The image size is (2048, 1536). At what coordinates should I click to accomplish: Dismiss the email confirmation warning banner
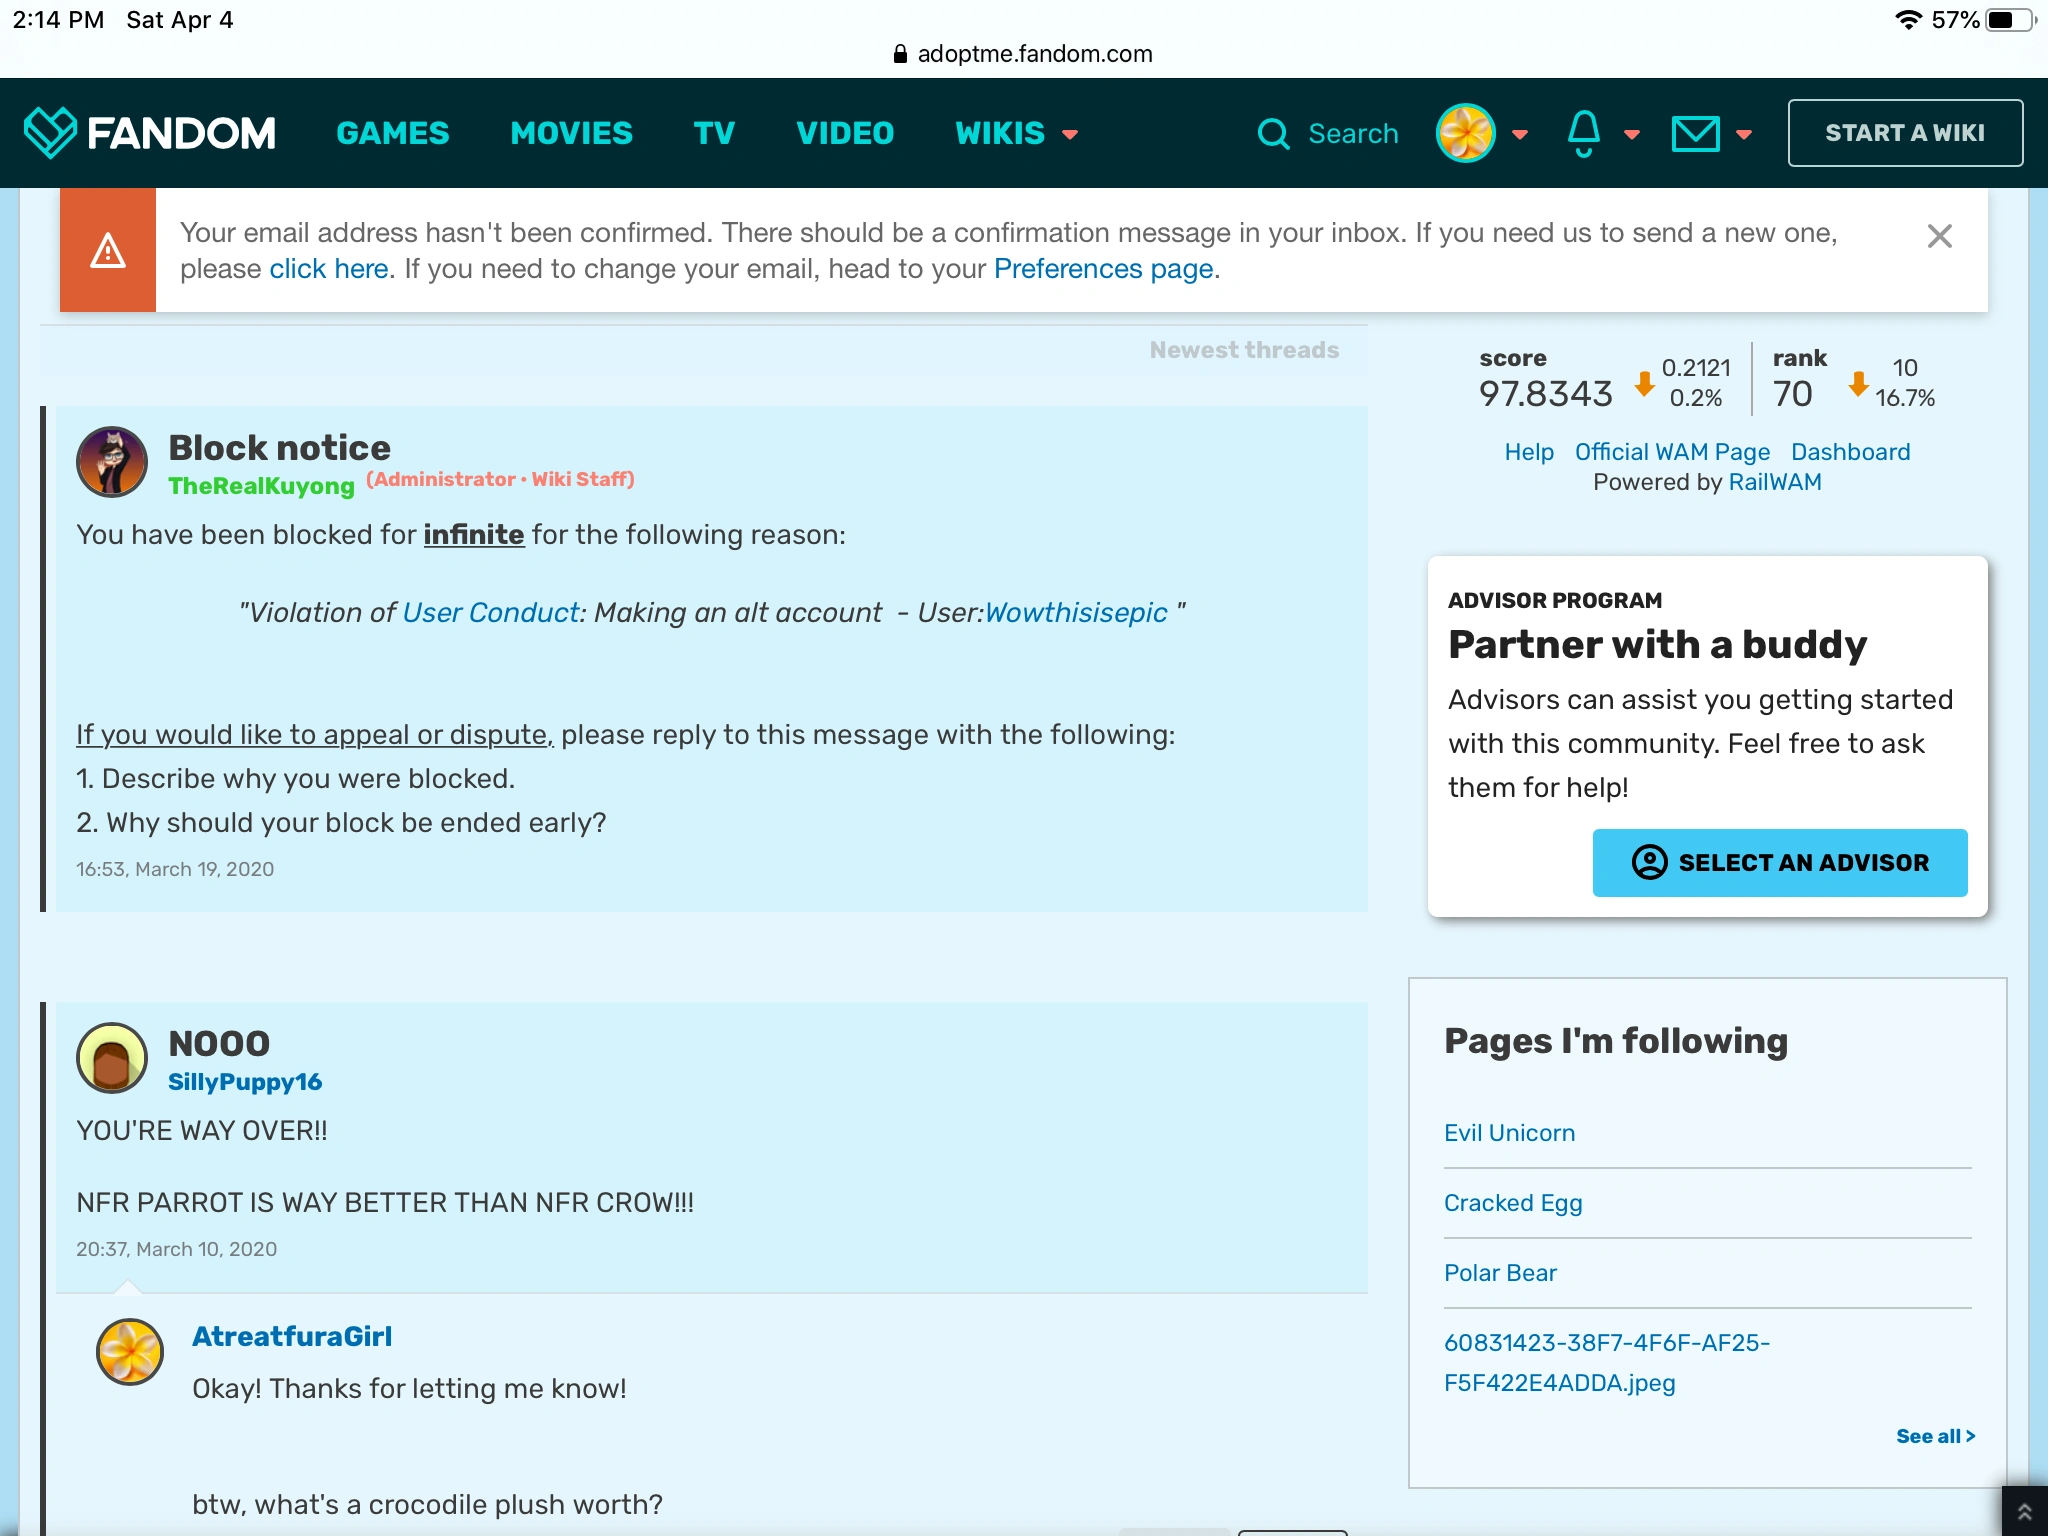(1939, 237)
